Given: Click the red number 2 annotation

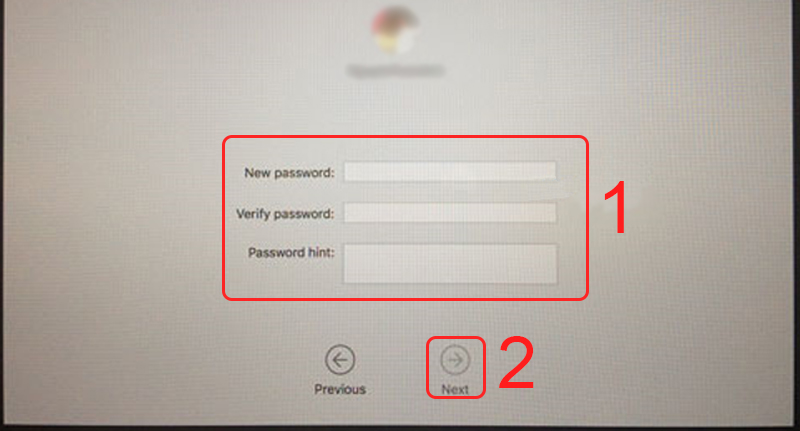Looking at the screenshot, I should coord(516,363).
